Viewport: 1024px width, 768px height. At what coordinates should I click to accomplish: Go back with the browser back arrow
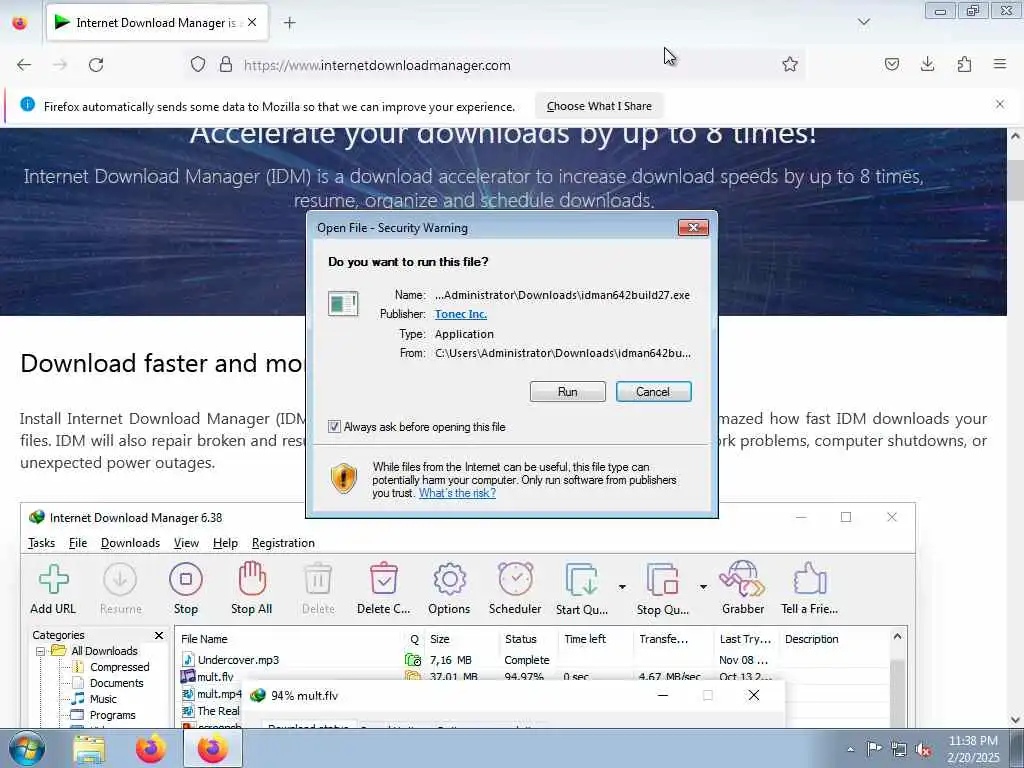(24, 65)
